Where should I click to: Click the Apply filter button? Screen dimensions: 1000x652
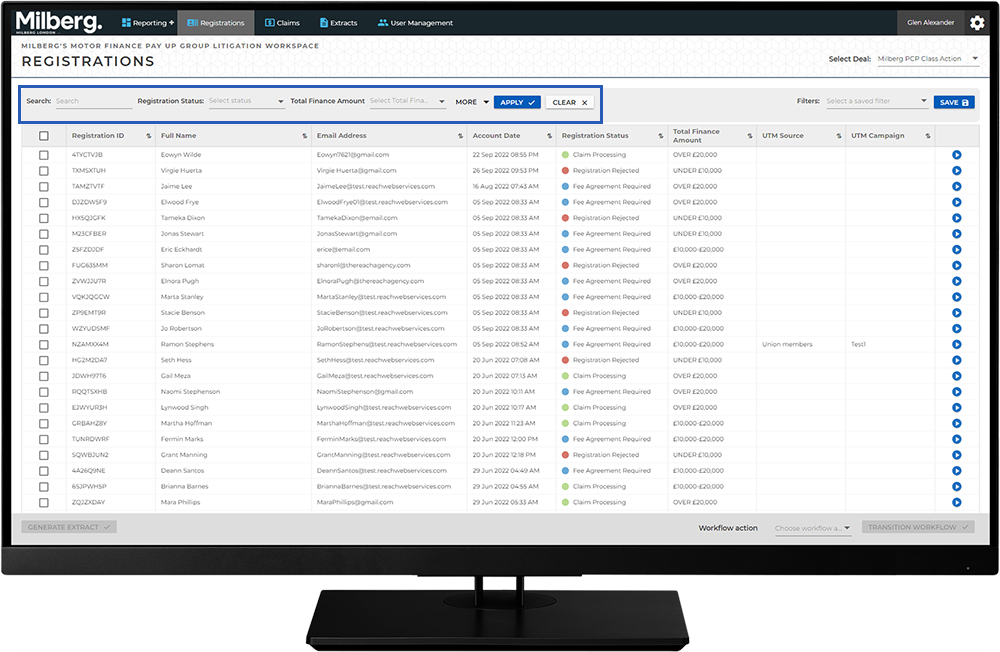(x=517, y=102)
